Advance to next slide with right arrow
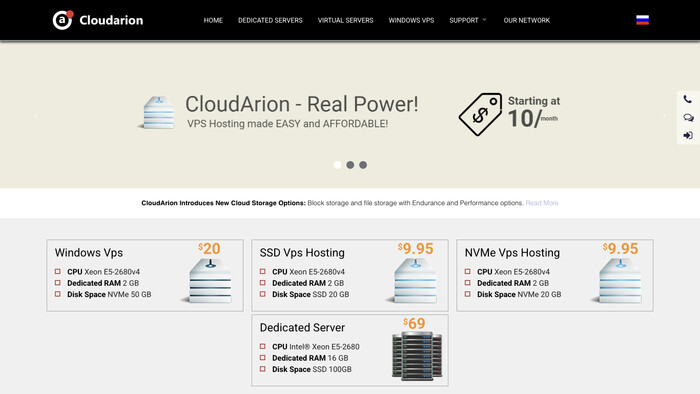 [x=665, y=115]
